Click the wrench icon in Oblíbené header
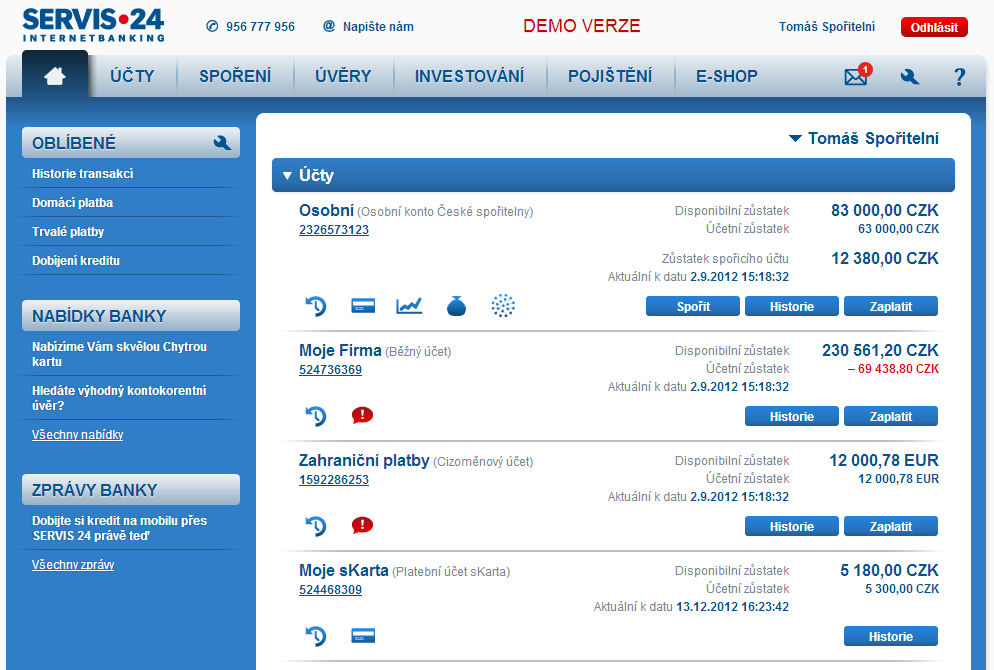994x670 pixels. pyautogui.click(x=223, y=143)
